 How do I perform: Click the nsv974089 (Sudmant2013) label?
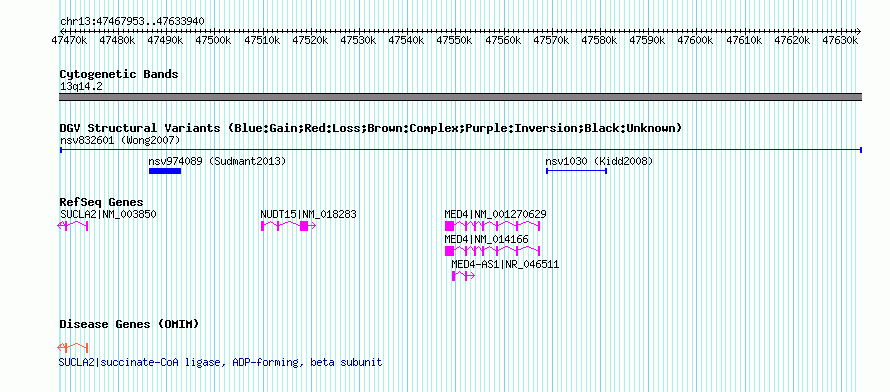217,161
